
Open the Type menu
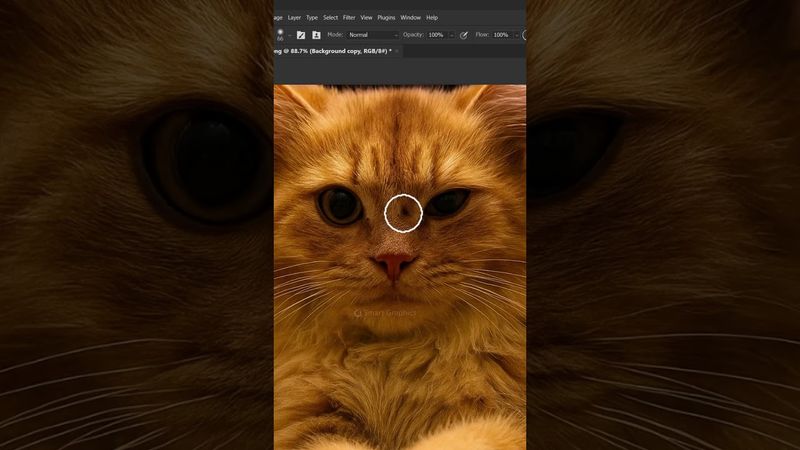(x=312, y=18)
